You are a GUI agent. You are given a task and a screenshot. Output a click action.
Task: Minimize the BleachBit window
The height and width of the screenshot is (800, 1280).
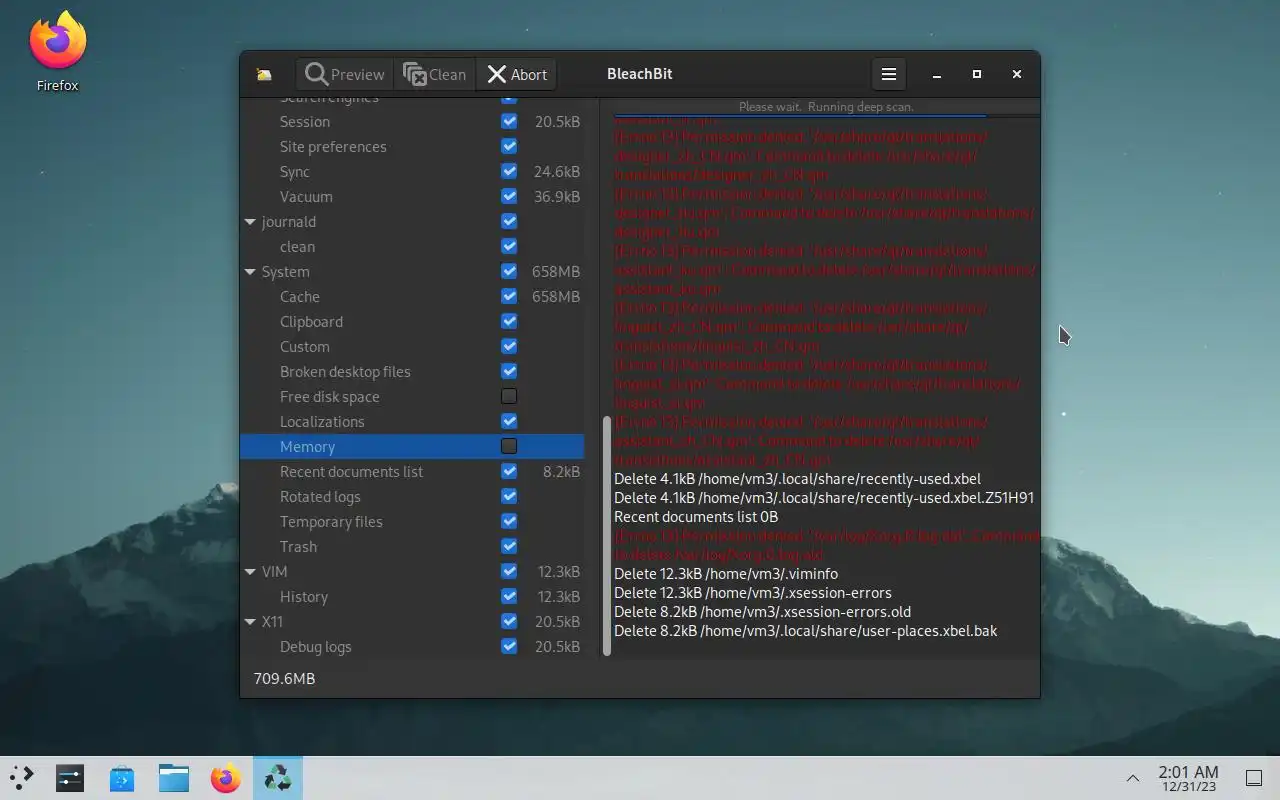tap(937, 74)
